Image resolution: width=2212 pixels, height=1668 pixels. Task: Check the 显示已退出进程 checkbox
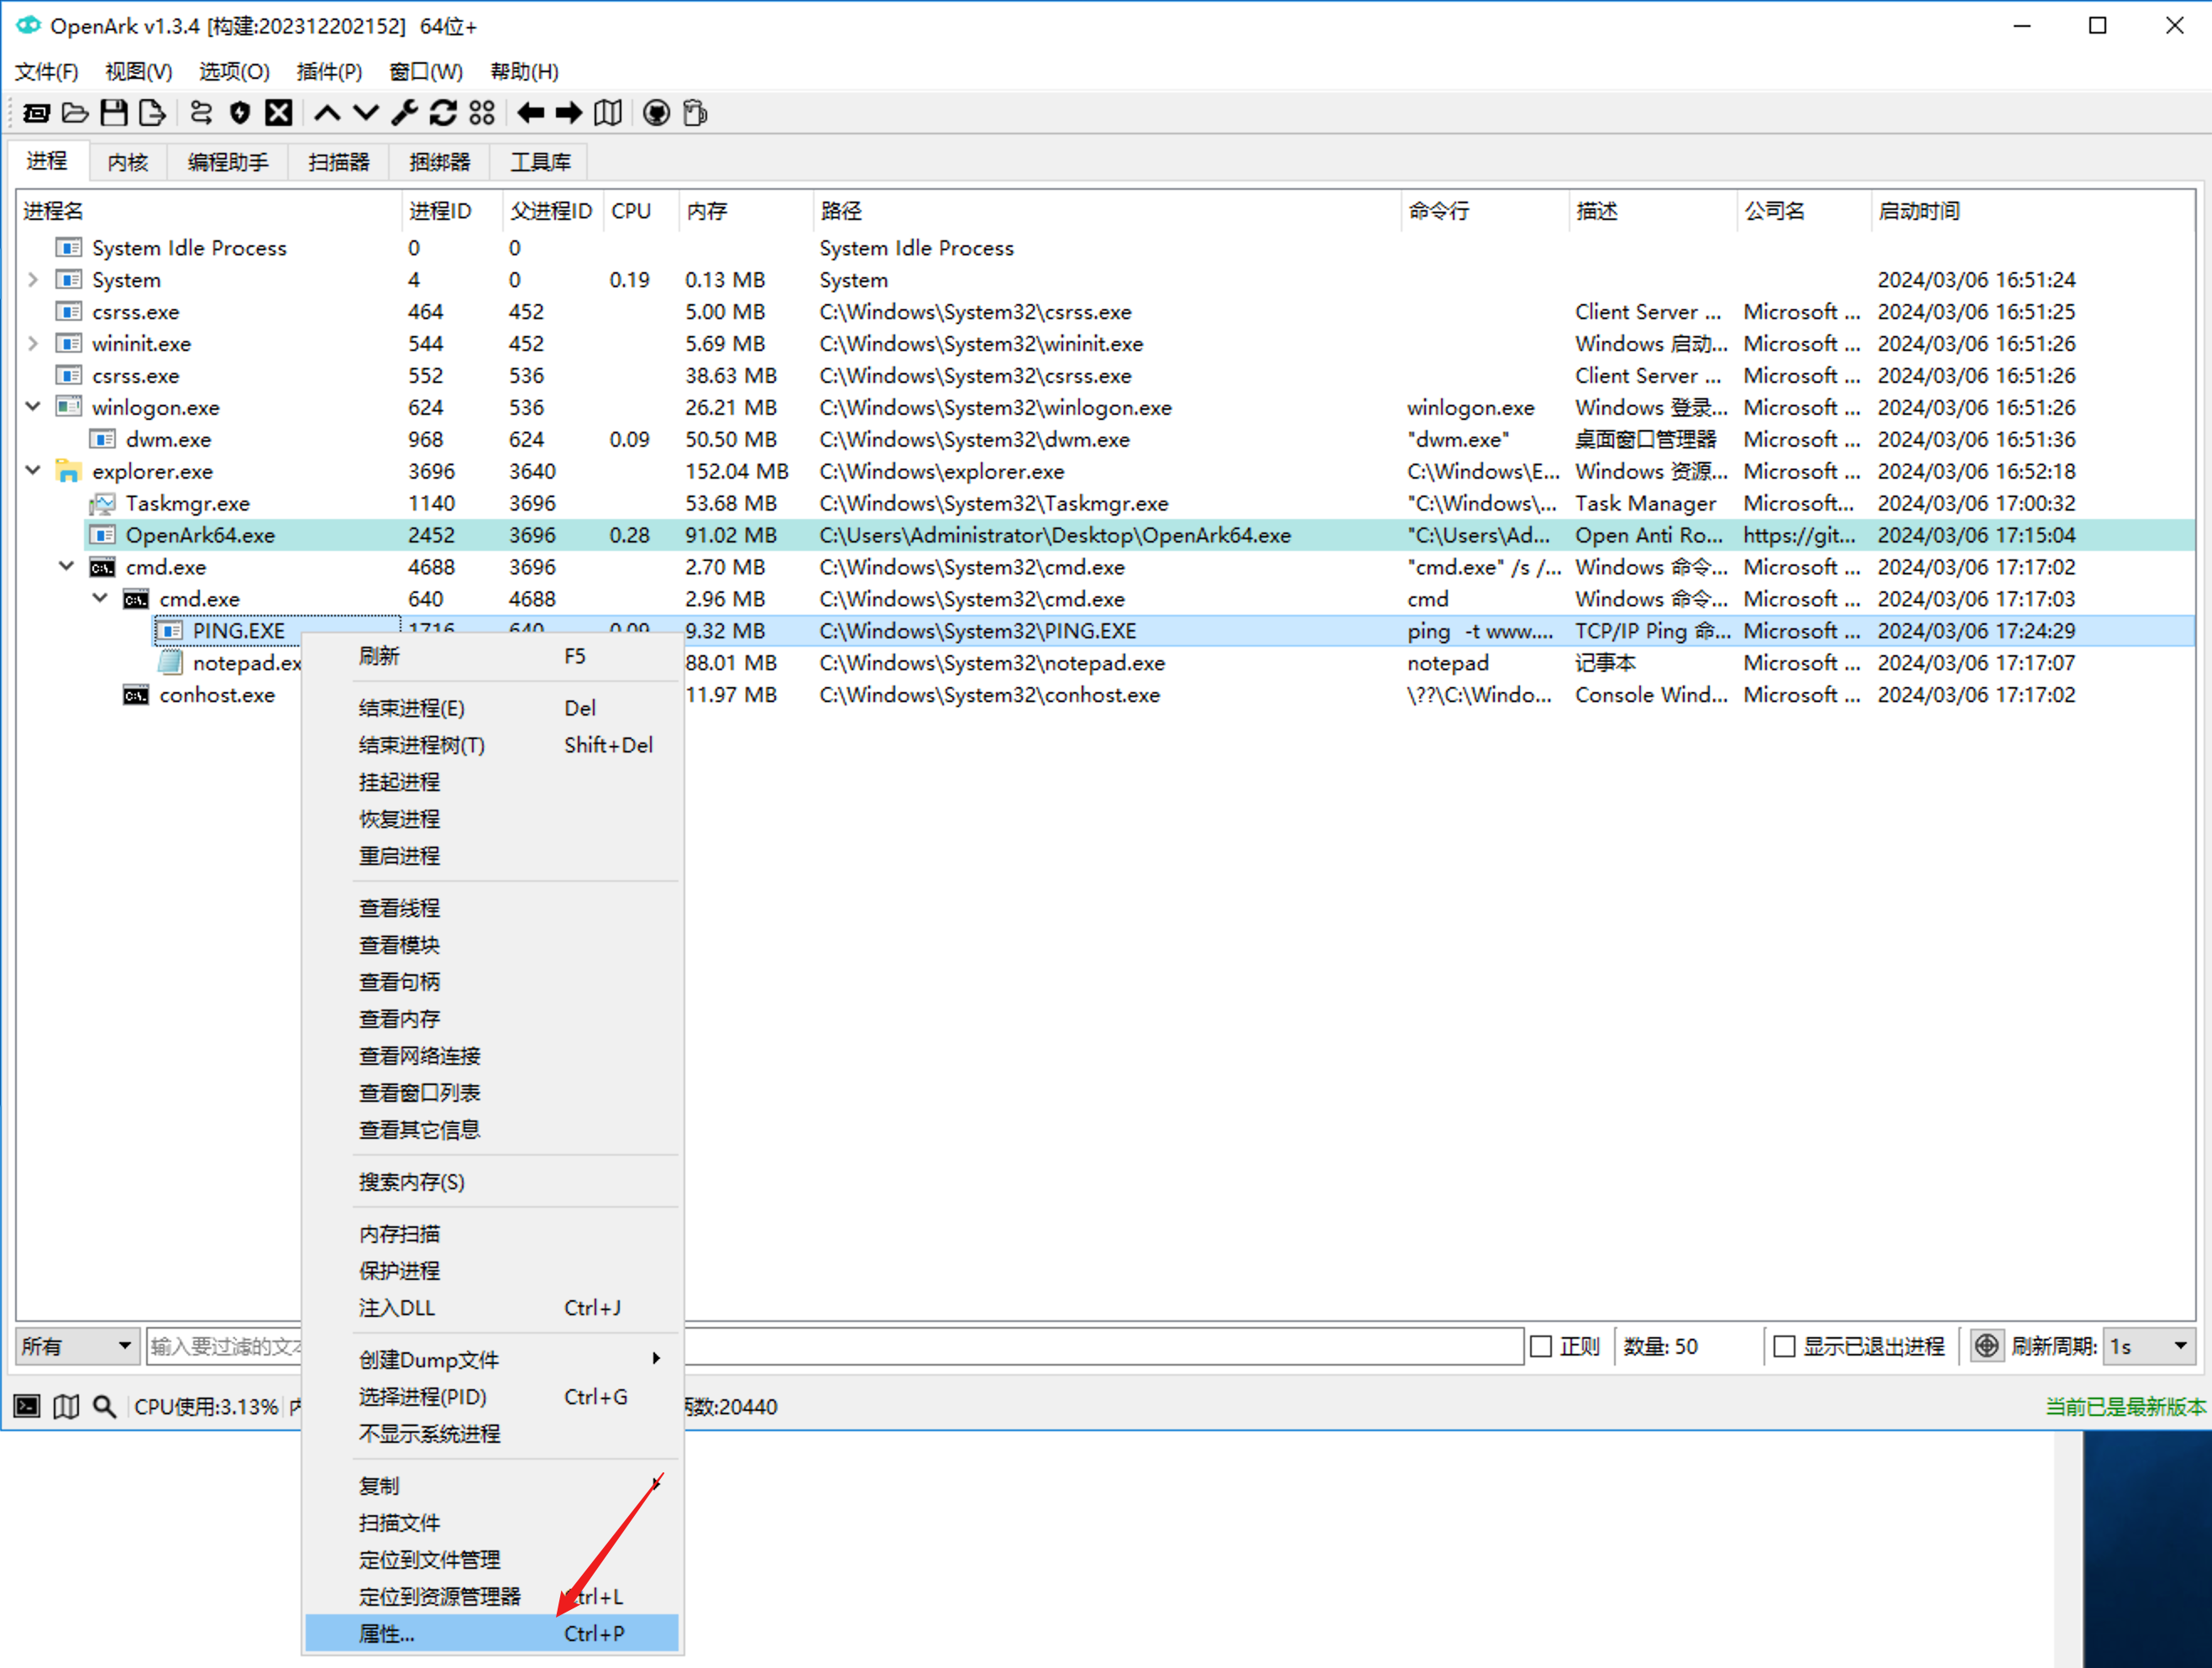1784,1346
